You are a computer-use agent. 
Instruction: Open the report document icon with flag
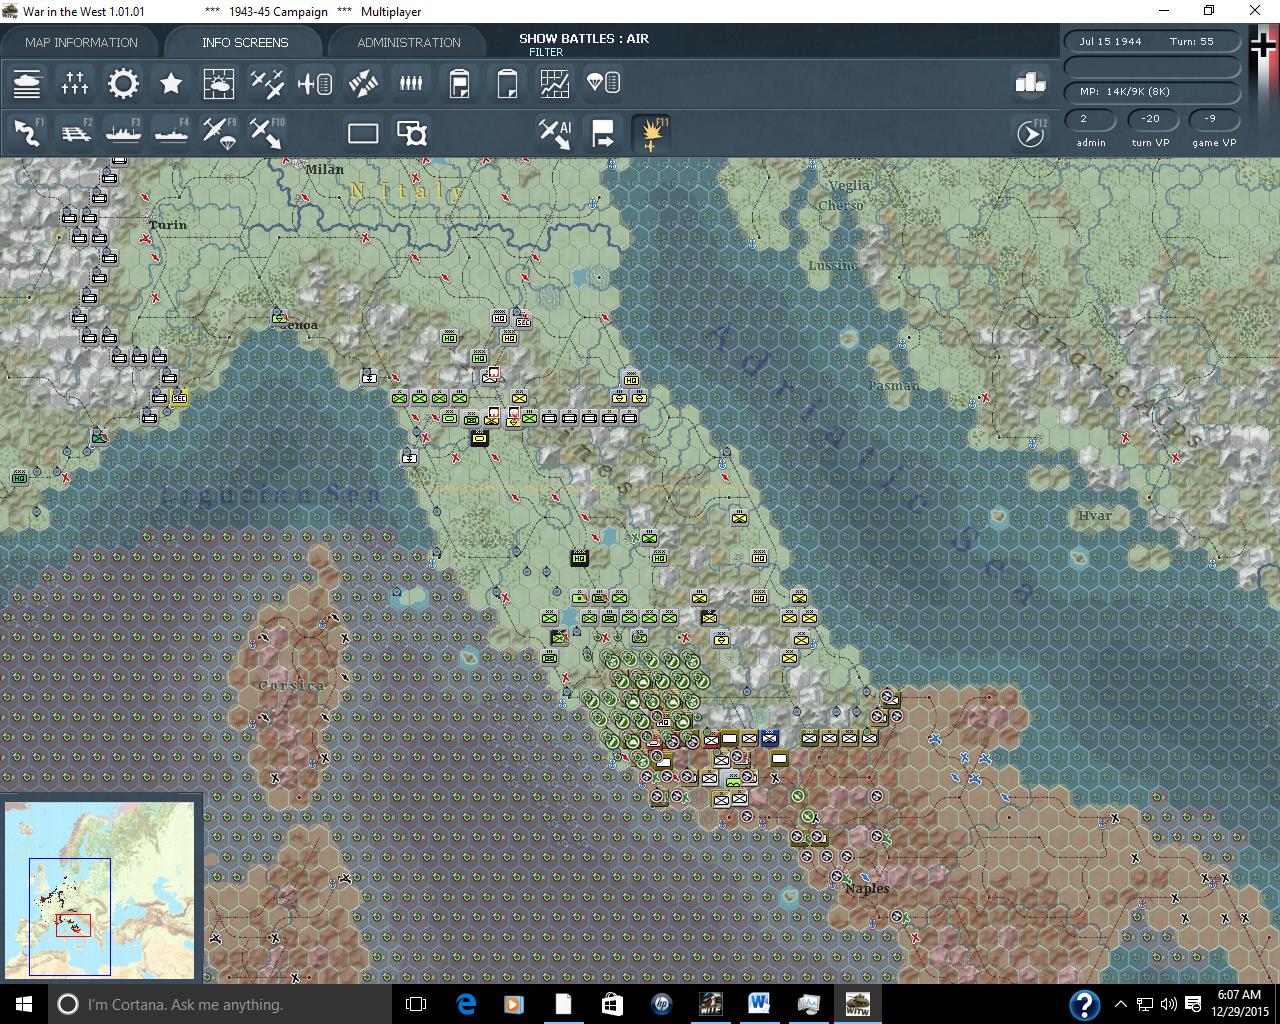point(459,83)
